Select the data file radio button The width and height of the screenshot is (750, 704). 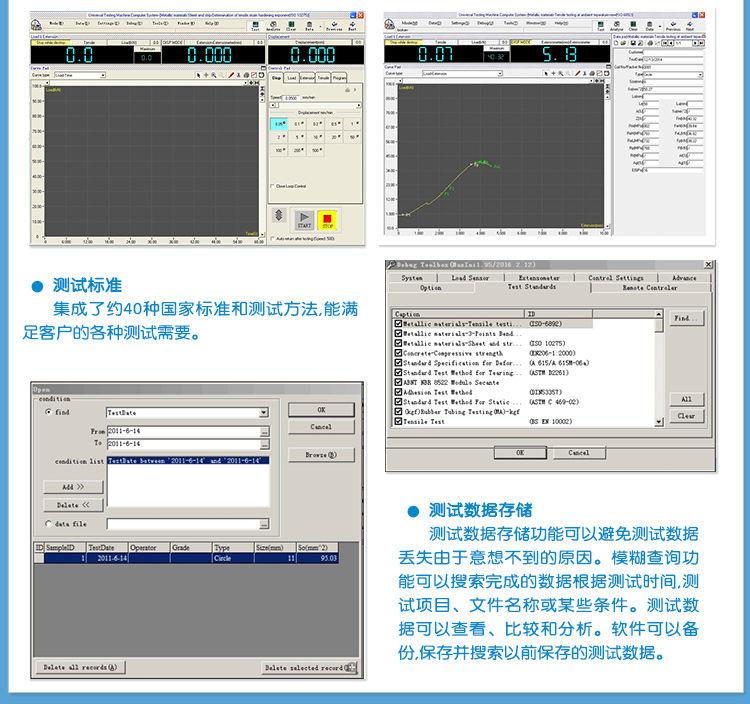click(x=48, y=523)
